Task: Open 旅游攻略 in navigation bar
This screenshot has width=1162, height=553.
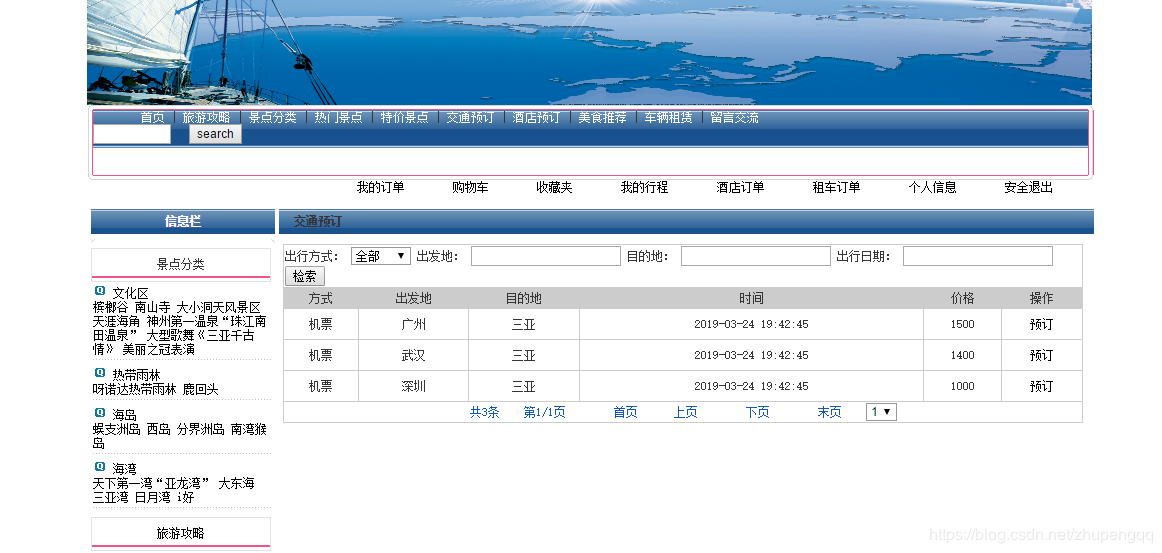Action: (x=207, y=118)
